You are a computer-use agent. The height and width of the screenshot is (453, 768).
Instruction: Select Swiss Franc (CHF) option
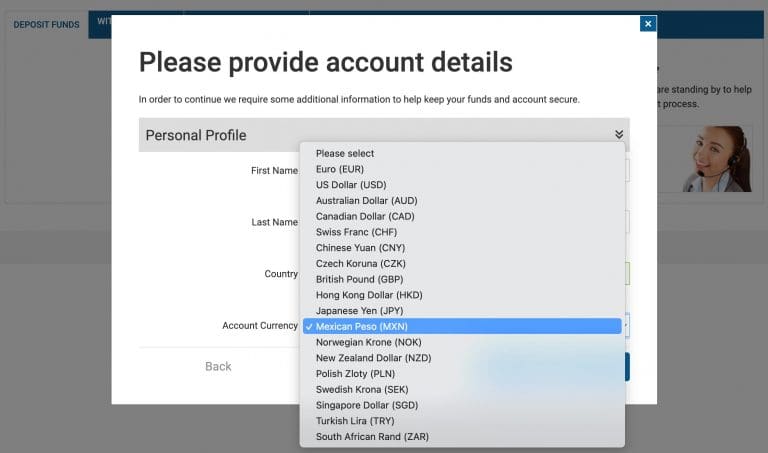[x=462, y=232]
